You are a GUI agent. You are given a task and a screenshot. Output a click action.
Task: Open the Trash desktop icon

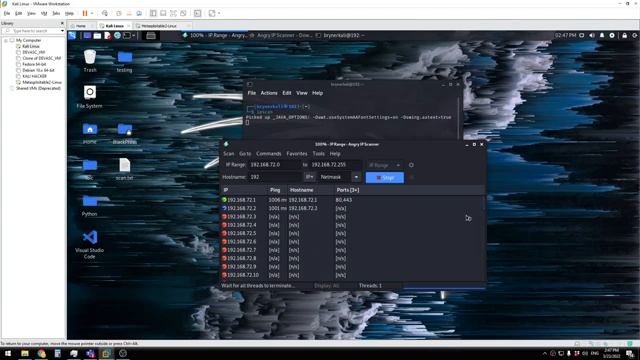tap(90, 61)
